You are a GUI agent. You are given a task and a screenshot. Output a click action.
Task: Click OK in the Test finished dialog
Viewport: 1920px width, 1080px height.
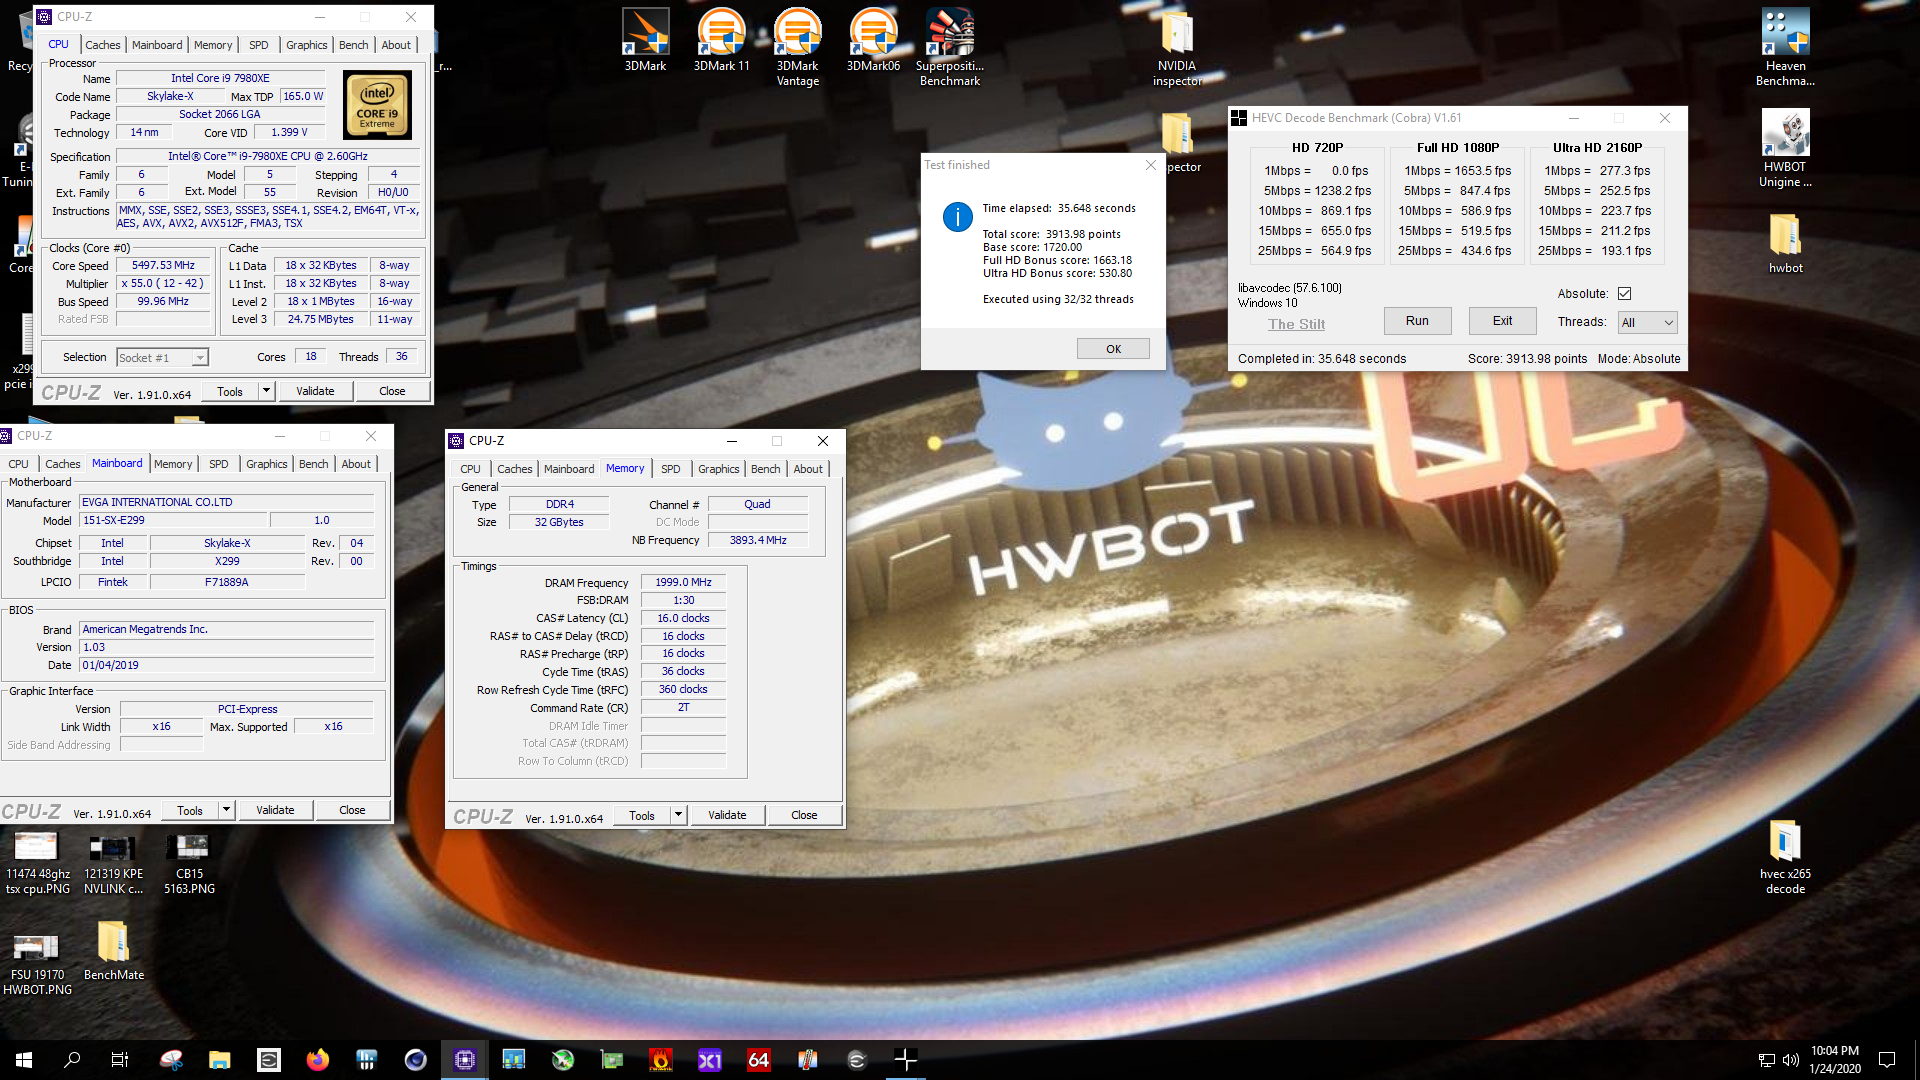1113,349
